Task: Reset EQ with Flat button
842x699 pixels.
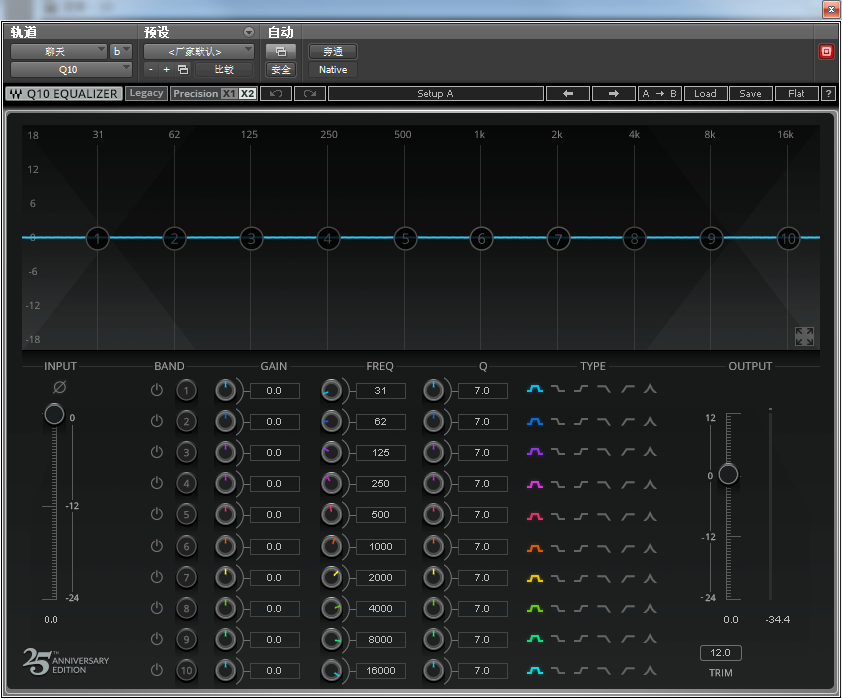Action: click(796, 93)
